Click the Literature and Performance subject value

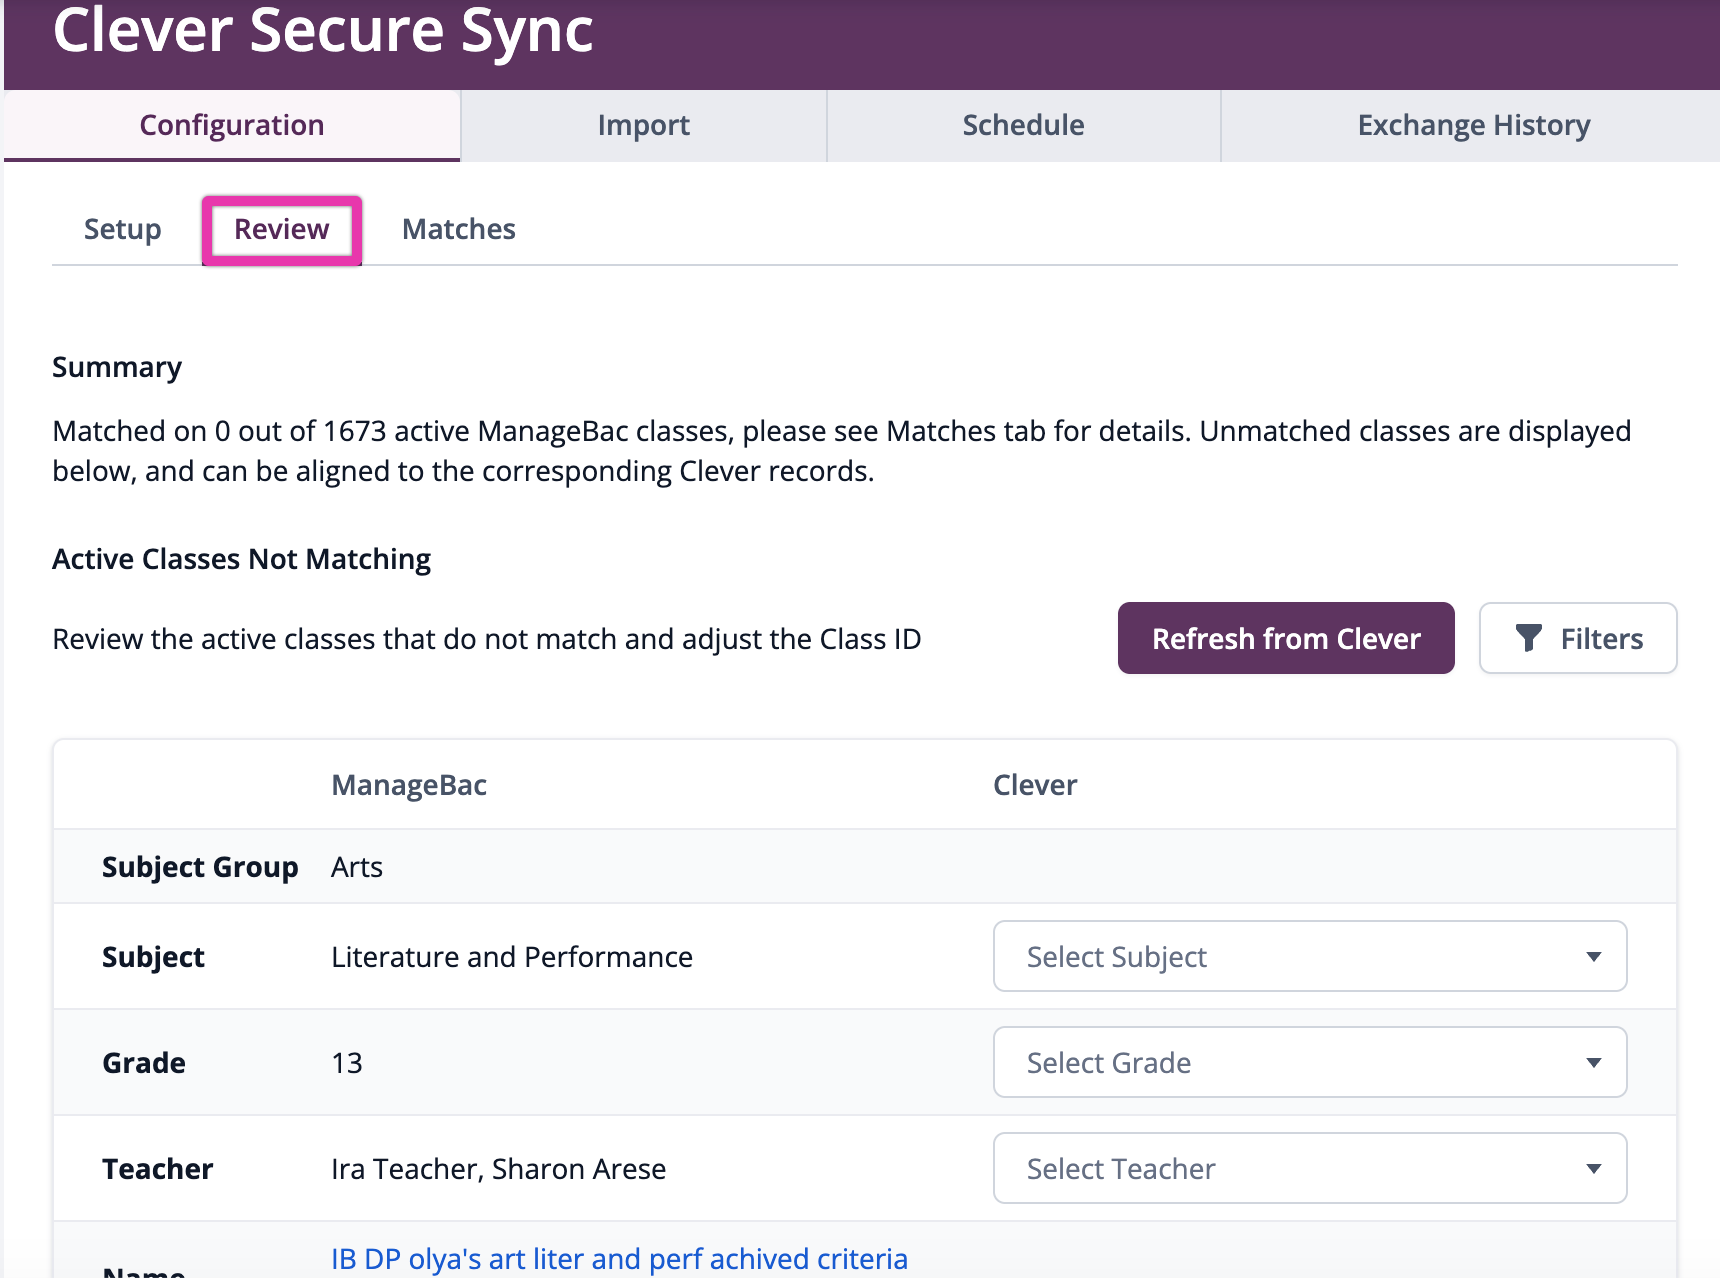(512, 957)
